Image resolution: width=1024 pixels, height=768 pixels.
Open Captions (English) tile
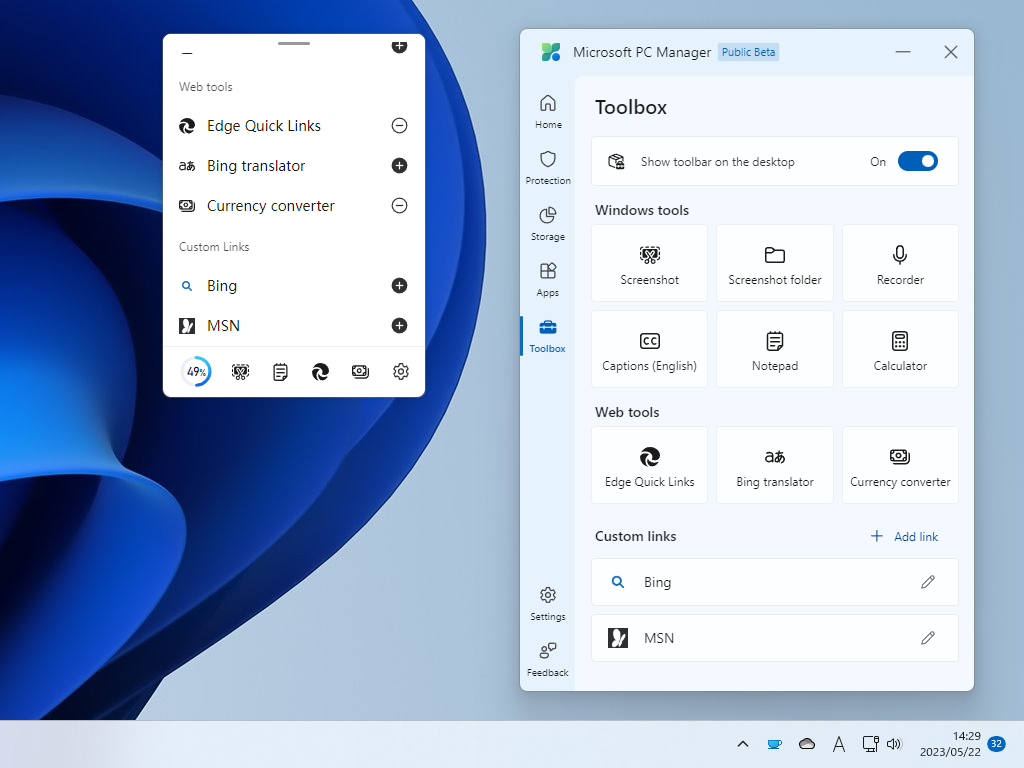649,349
